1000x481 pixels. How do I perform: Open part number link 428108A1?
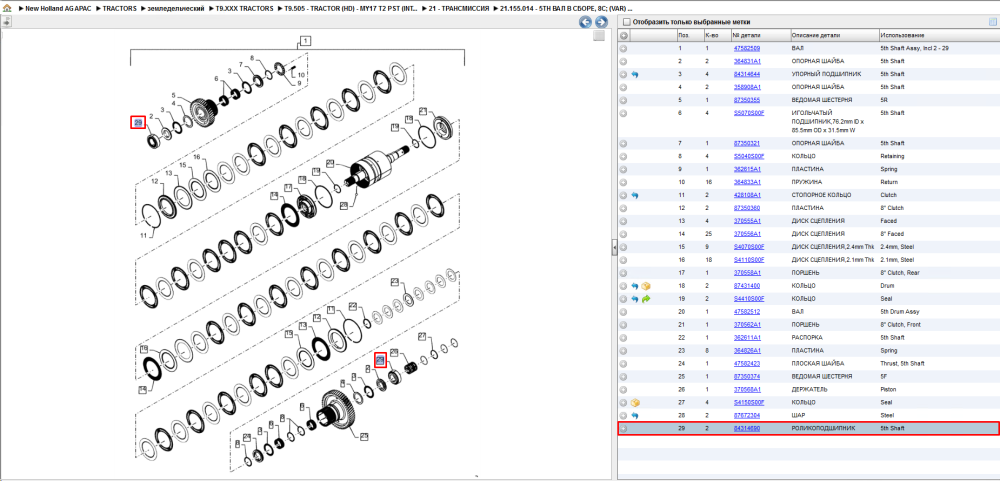click(x=747, y=195)
